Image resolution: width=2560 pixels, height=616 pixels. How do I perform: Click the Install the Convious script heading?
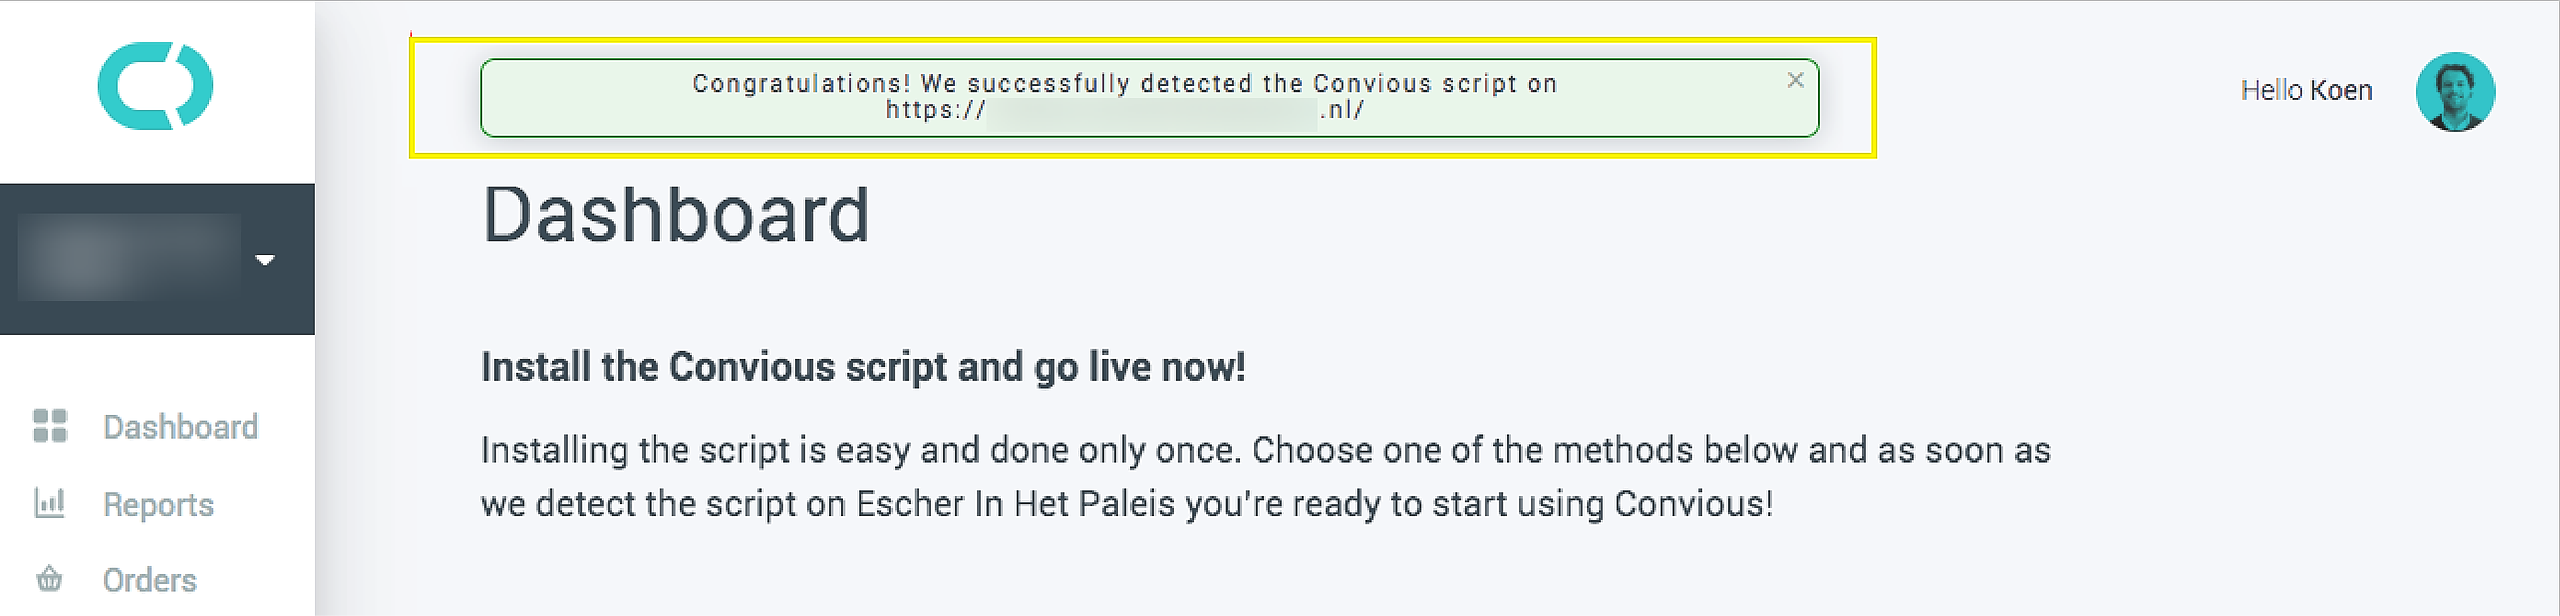coord(863,367)
